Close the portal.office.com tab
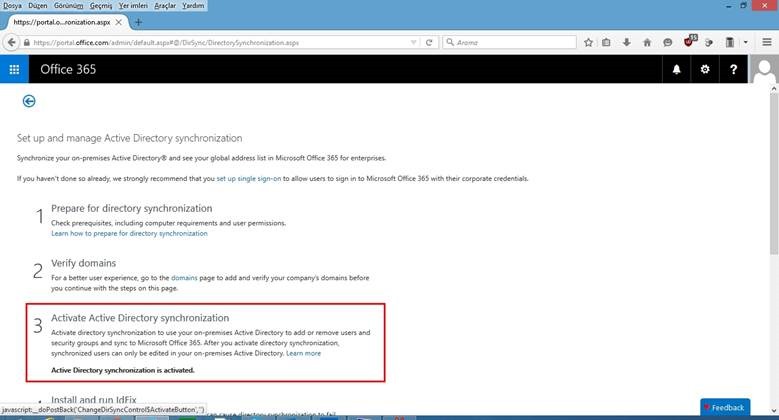 click(118, 22)
